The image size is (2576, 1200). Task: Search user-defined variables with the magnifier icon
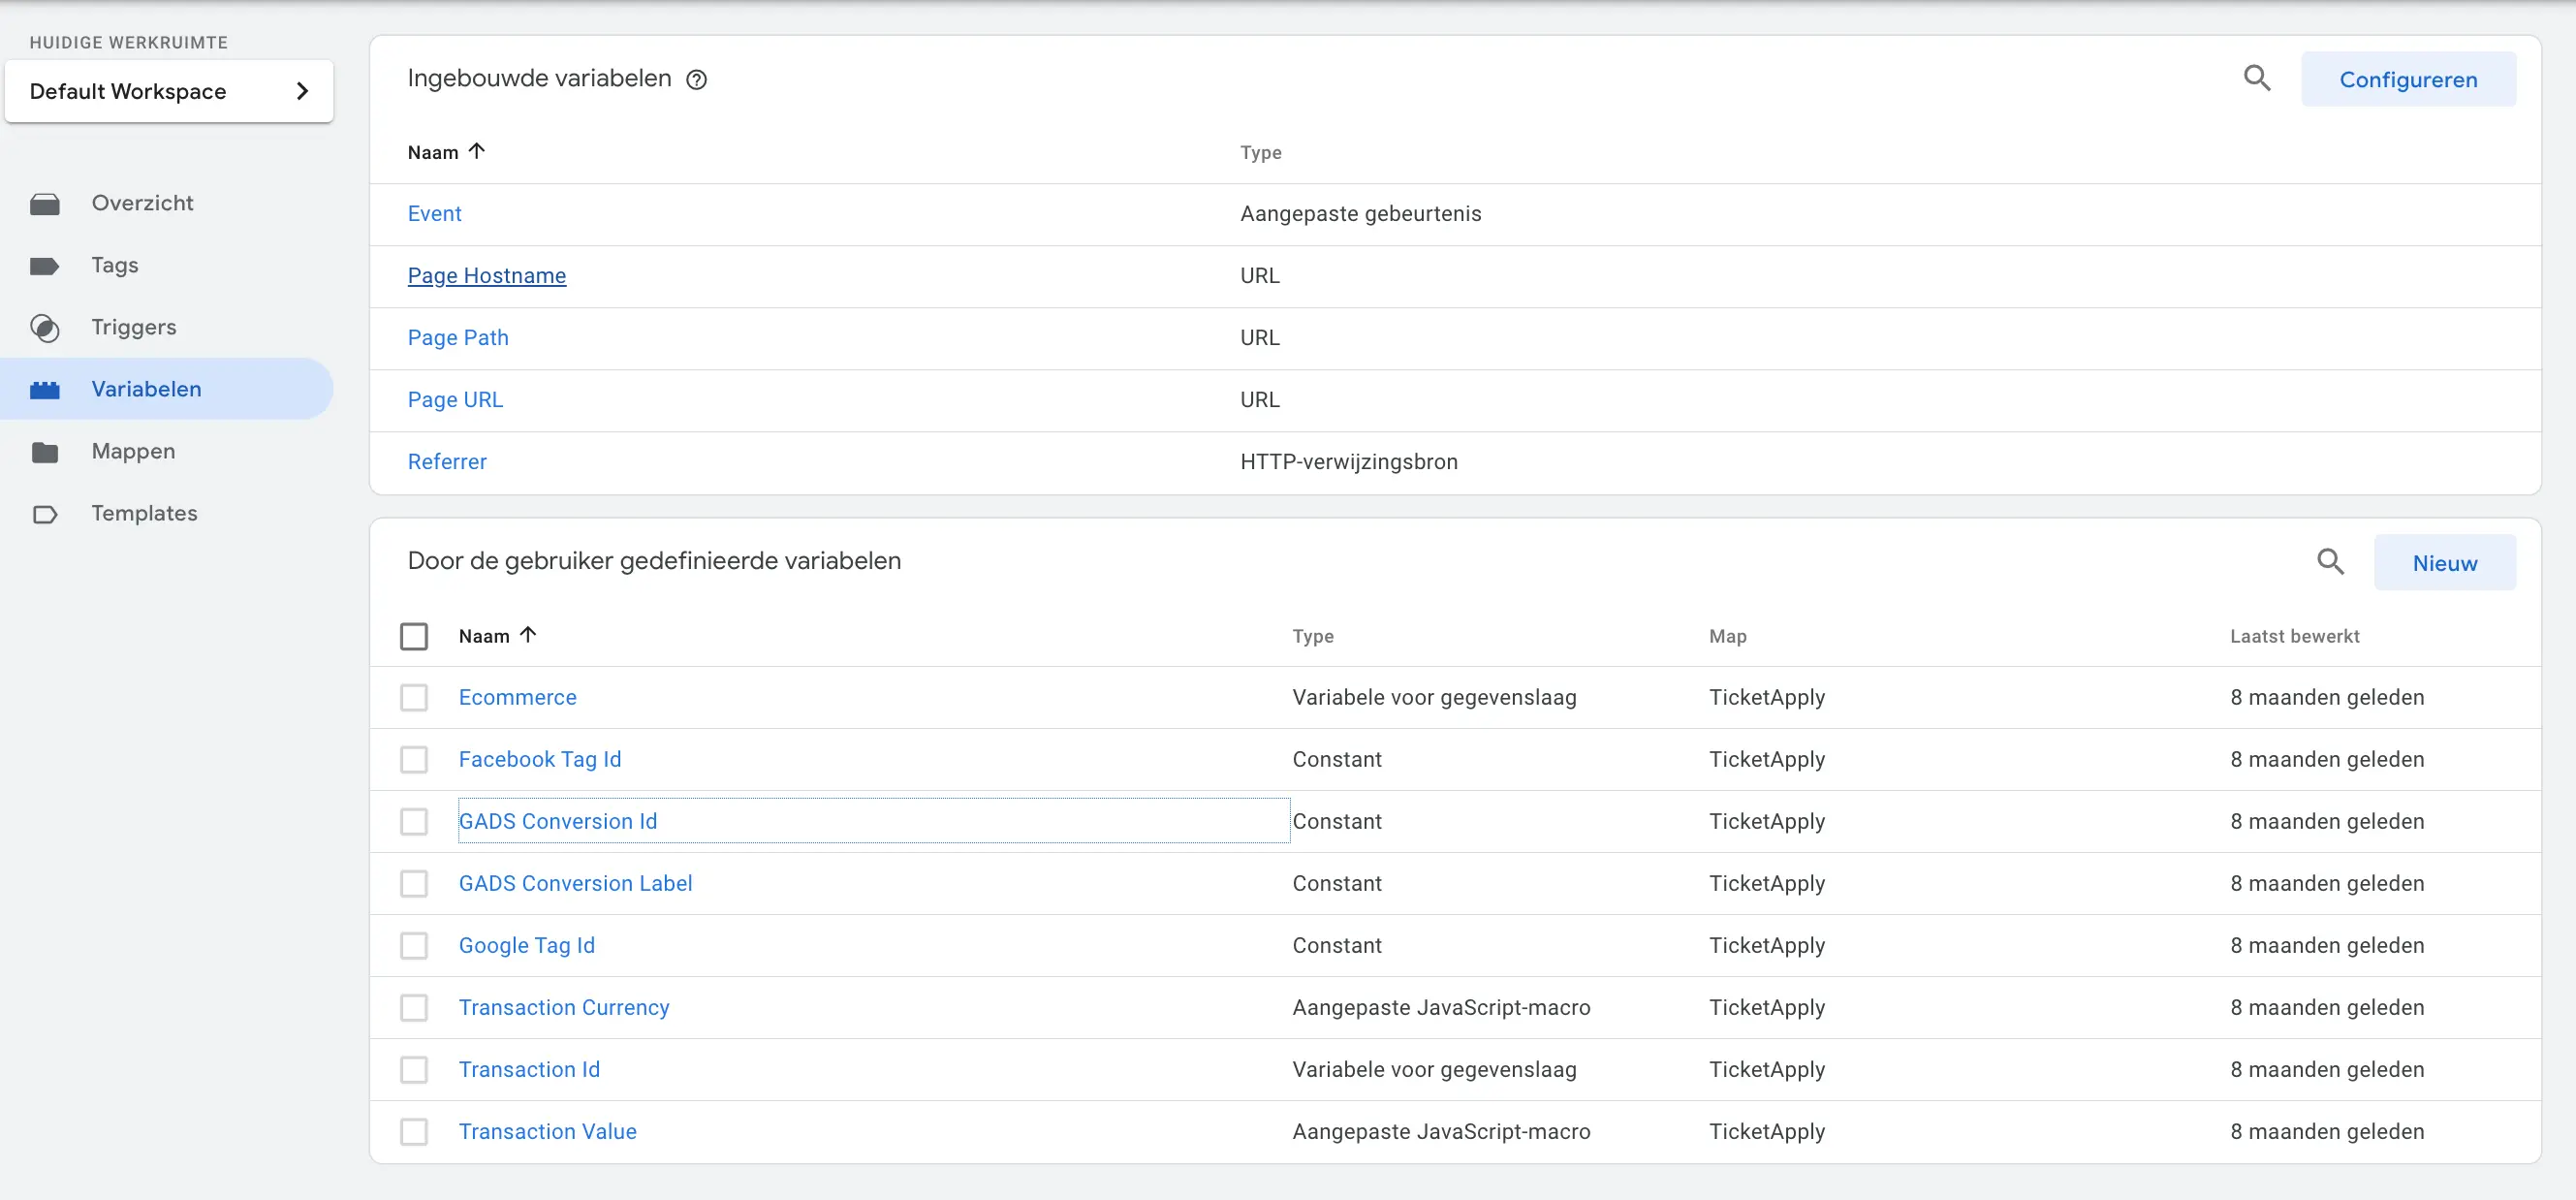click(x=2330, y=562)
